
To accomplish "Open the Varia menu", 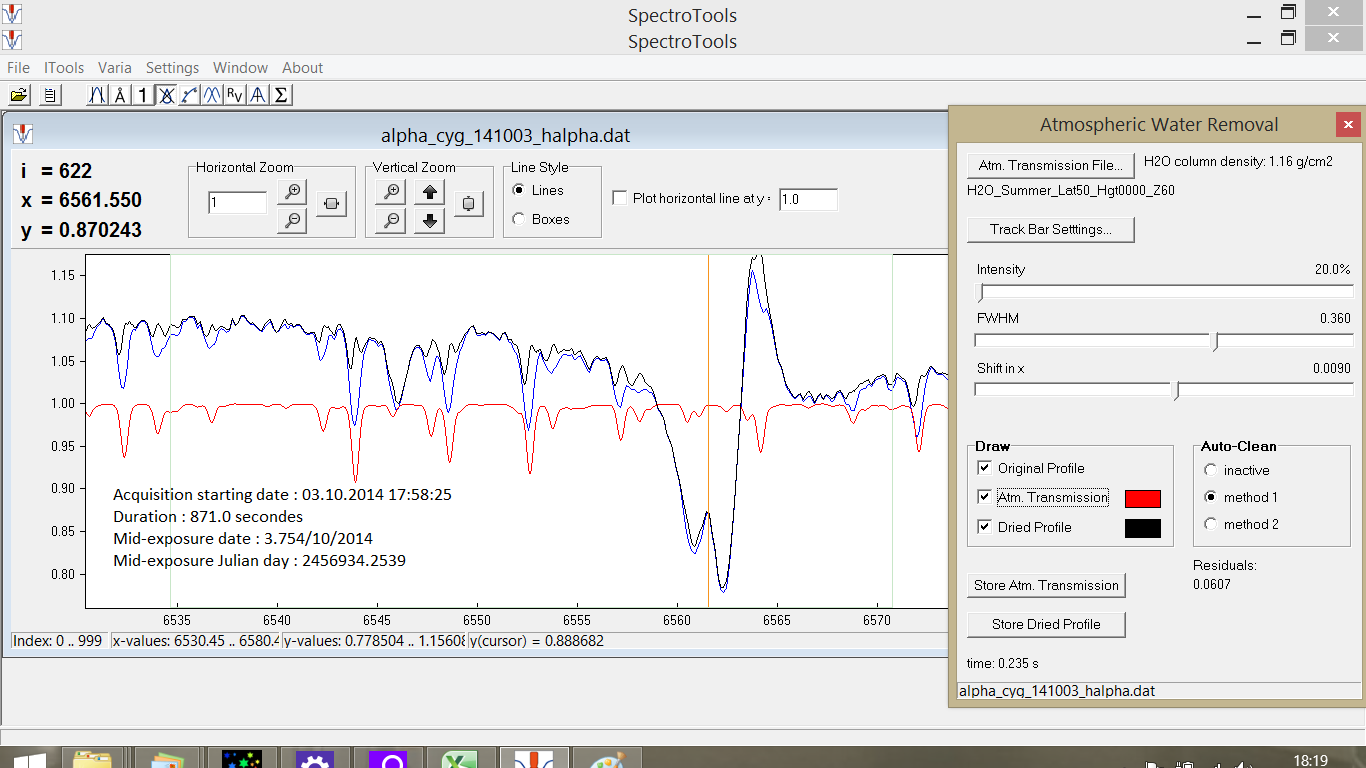I will [115, 68].
